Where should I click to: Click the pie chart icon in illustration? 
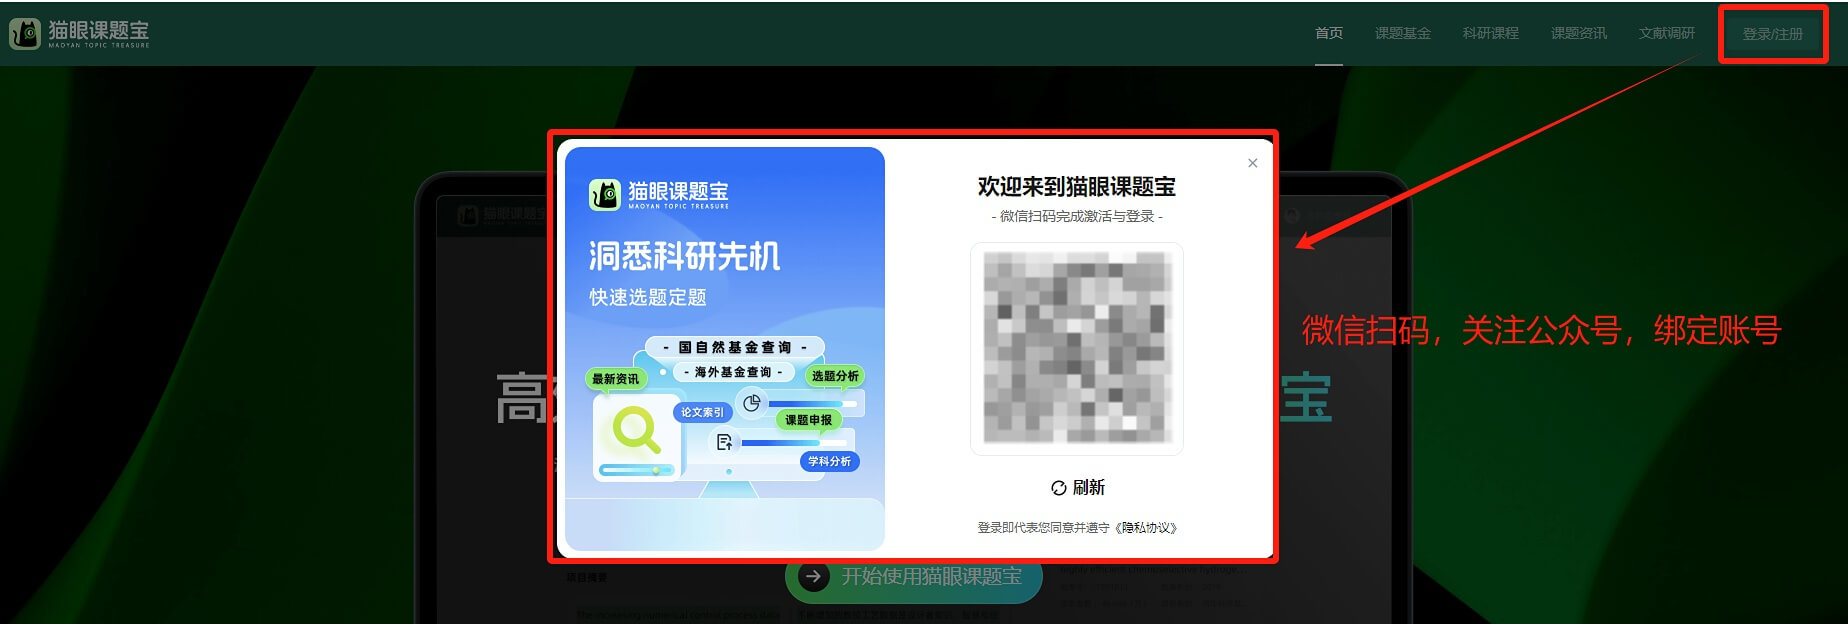(752, 403)
